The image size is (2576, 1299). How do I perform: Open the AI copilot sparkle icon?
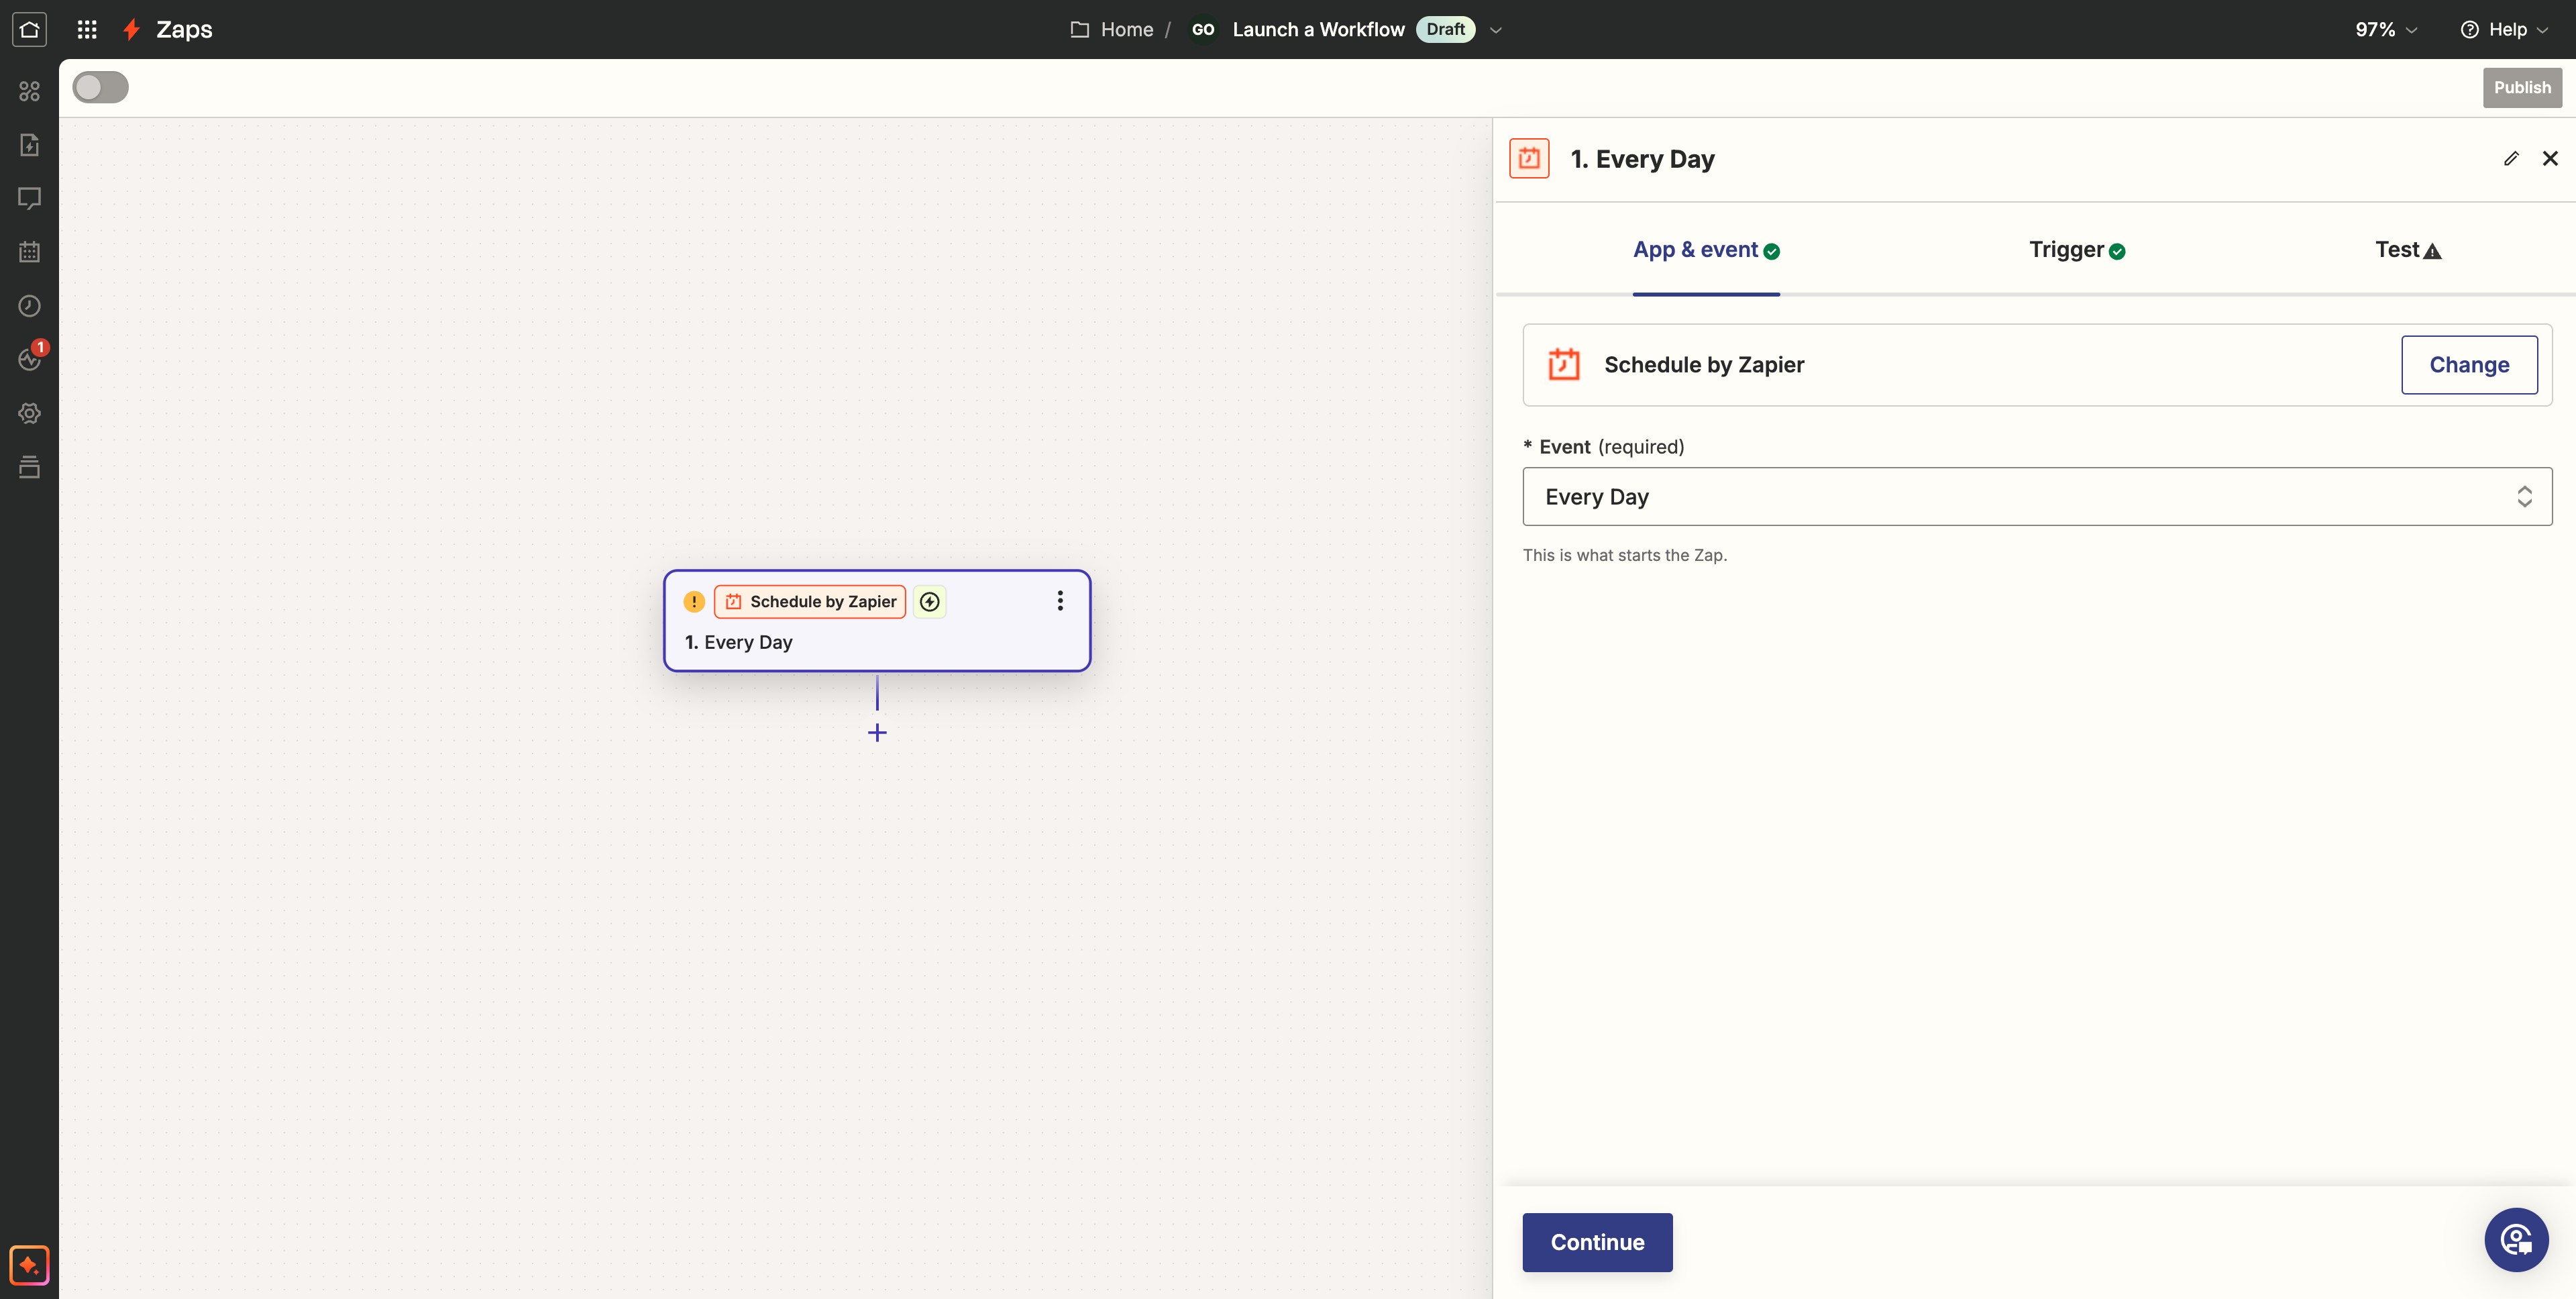click(x=29, y=1265)
